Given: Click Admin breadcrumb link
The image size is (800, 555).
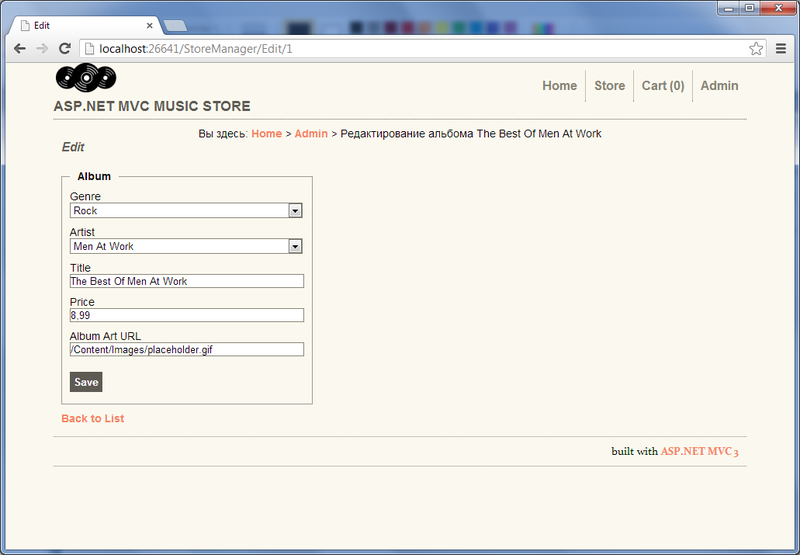Looking at the screenshot, I should pyautogui.click(x=311, y=134).
